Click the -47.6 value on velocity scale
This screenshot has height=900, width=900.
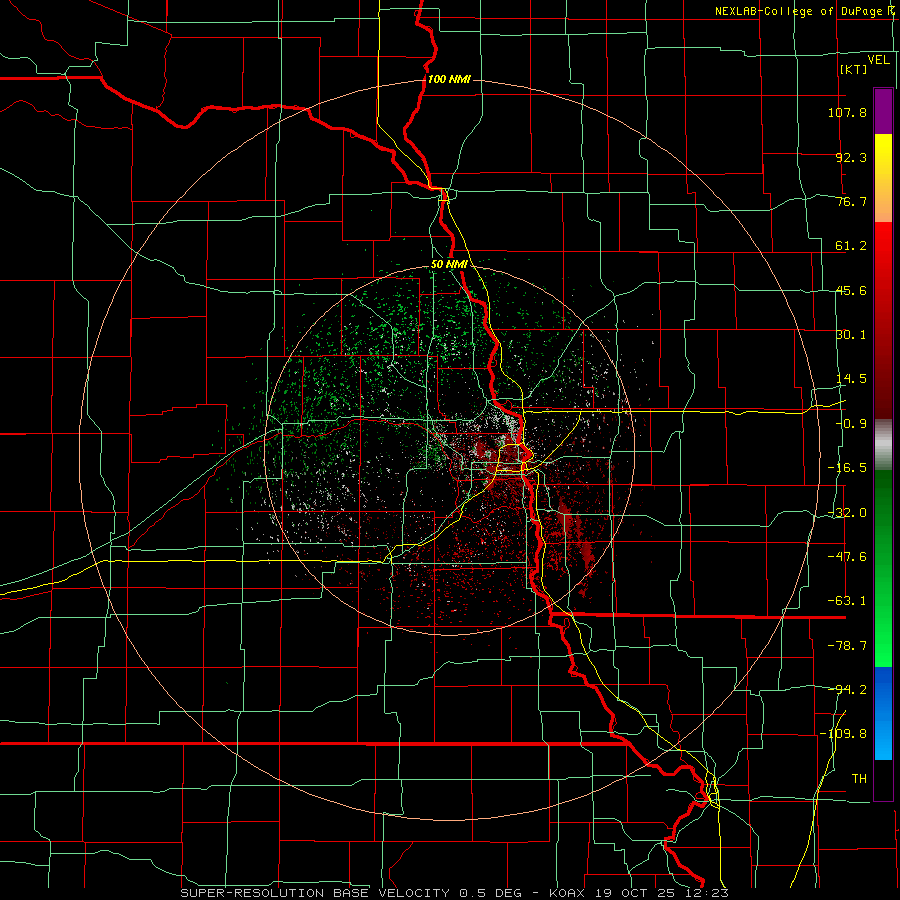pyautogui.click(x=847, y=557)
